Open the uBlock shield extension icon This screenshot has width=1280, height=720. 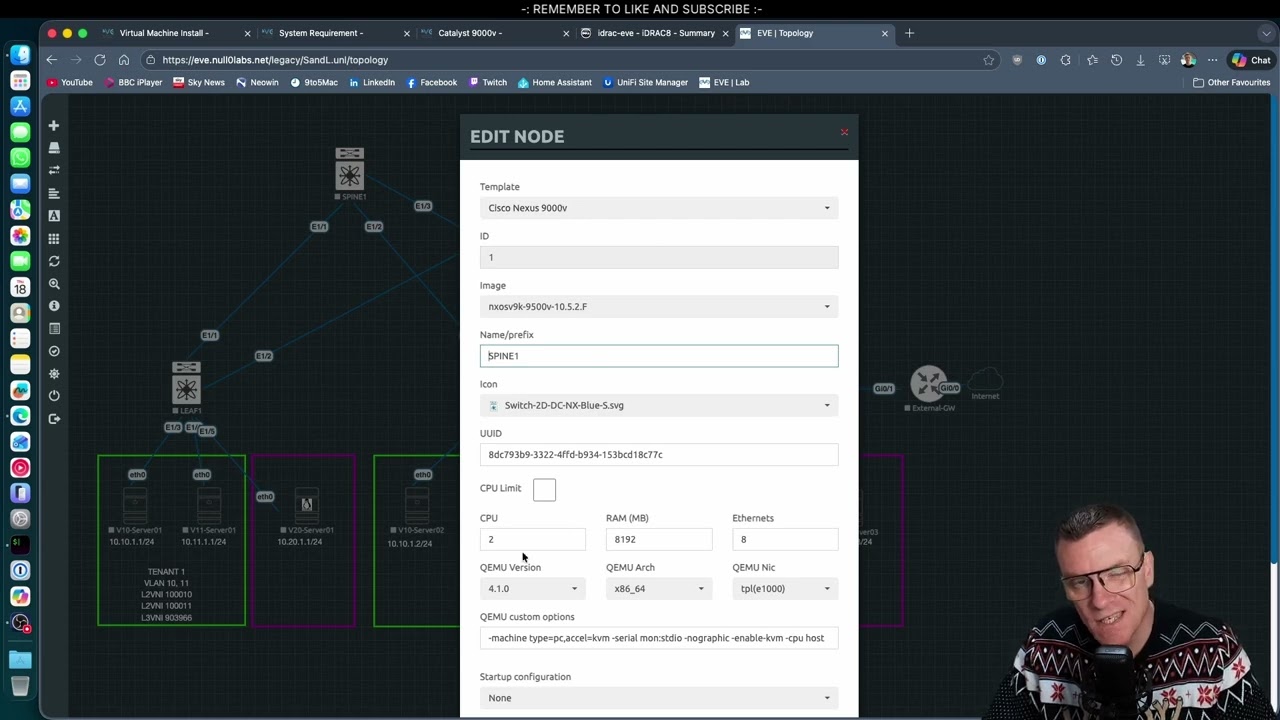point(1017,60)
